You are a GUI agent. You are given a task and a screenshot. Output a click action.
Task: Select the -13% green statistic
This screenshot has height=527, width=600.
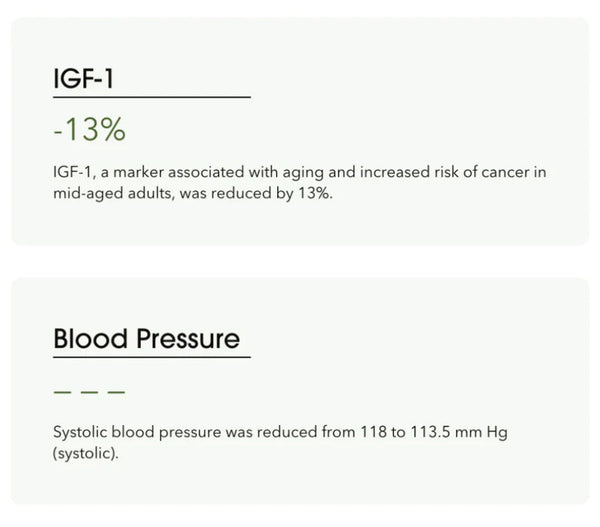pyautogui.click(x=90, y=129)
